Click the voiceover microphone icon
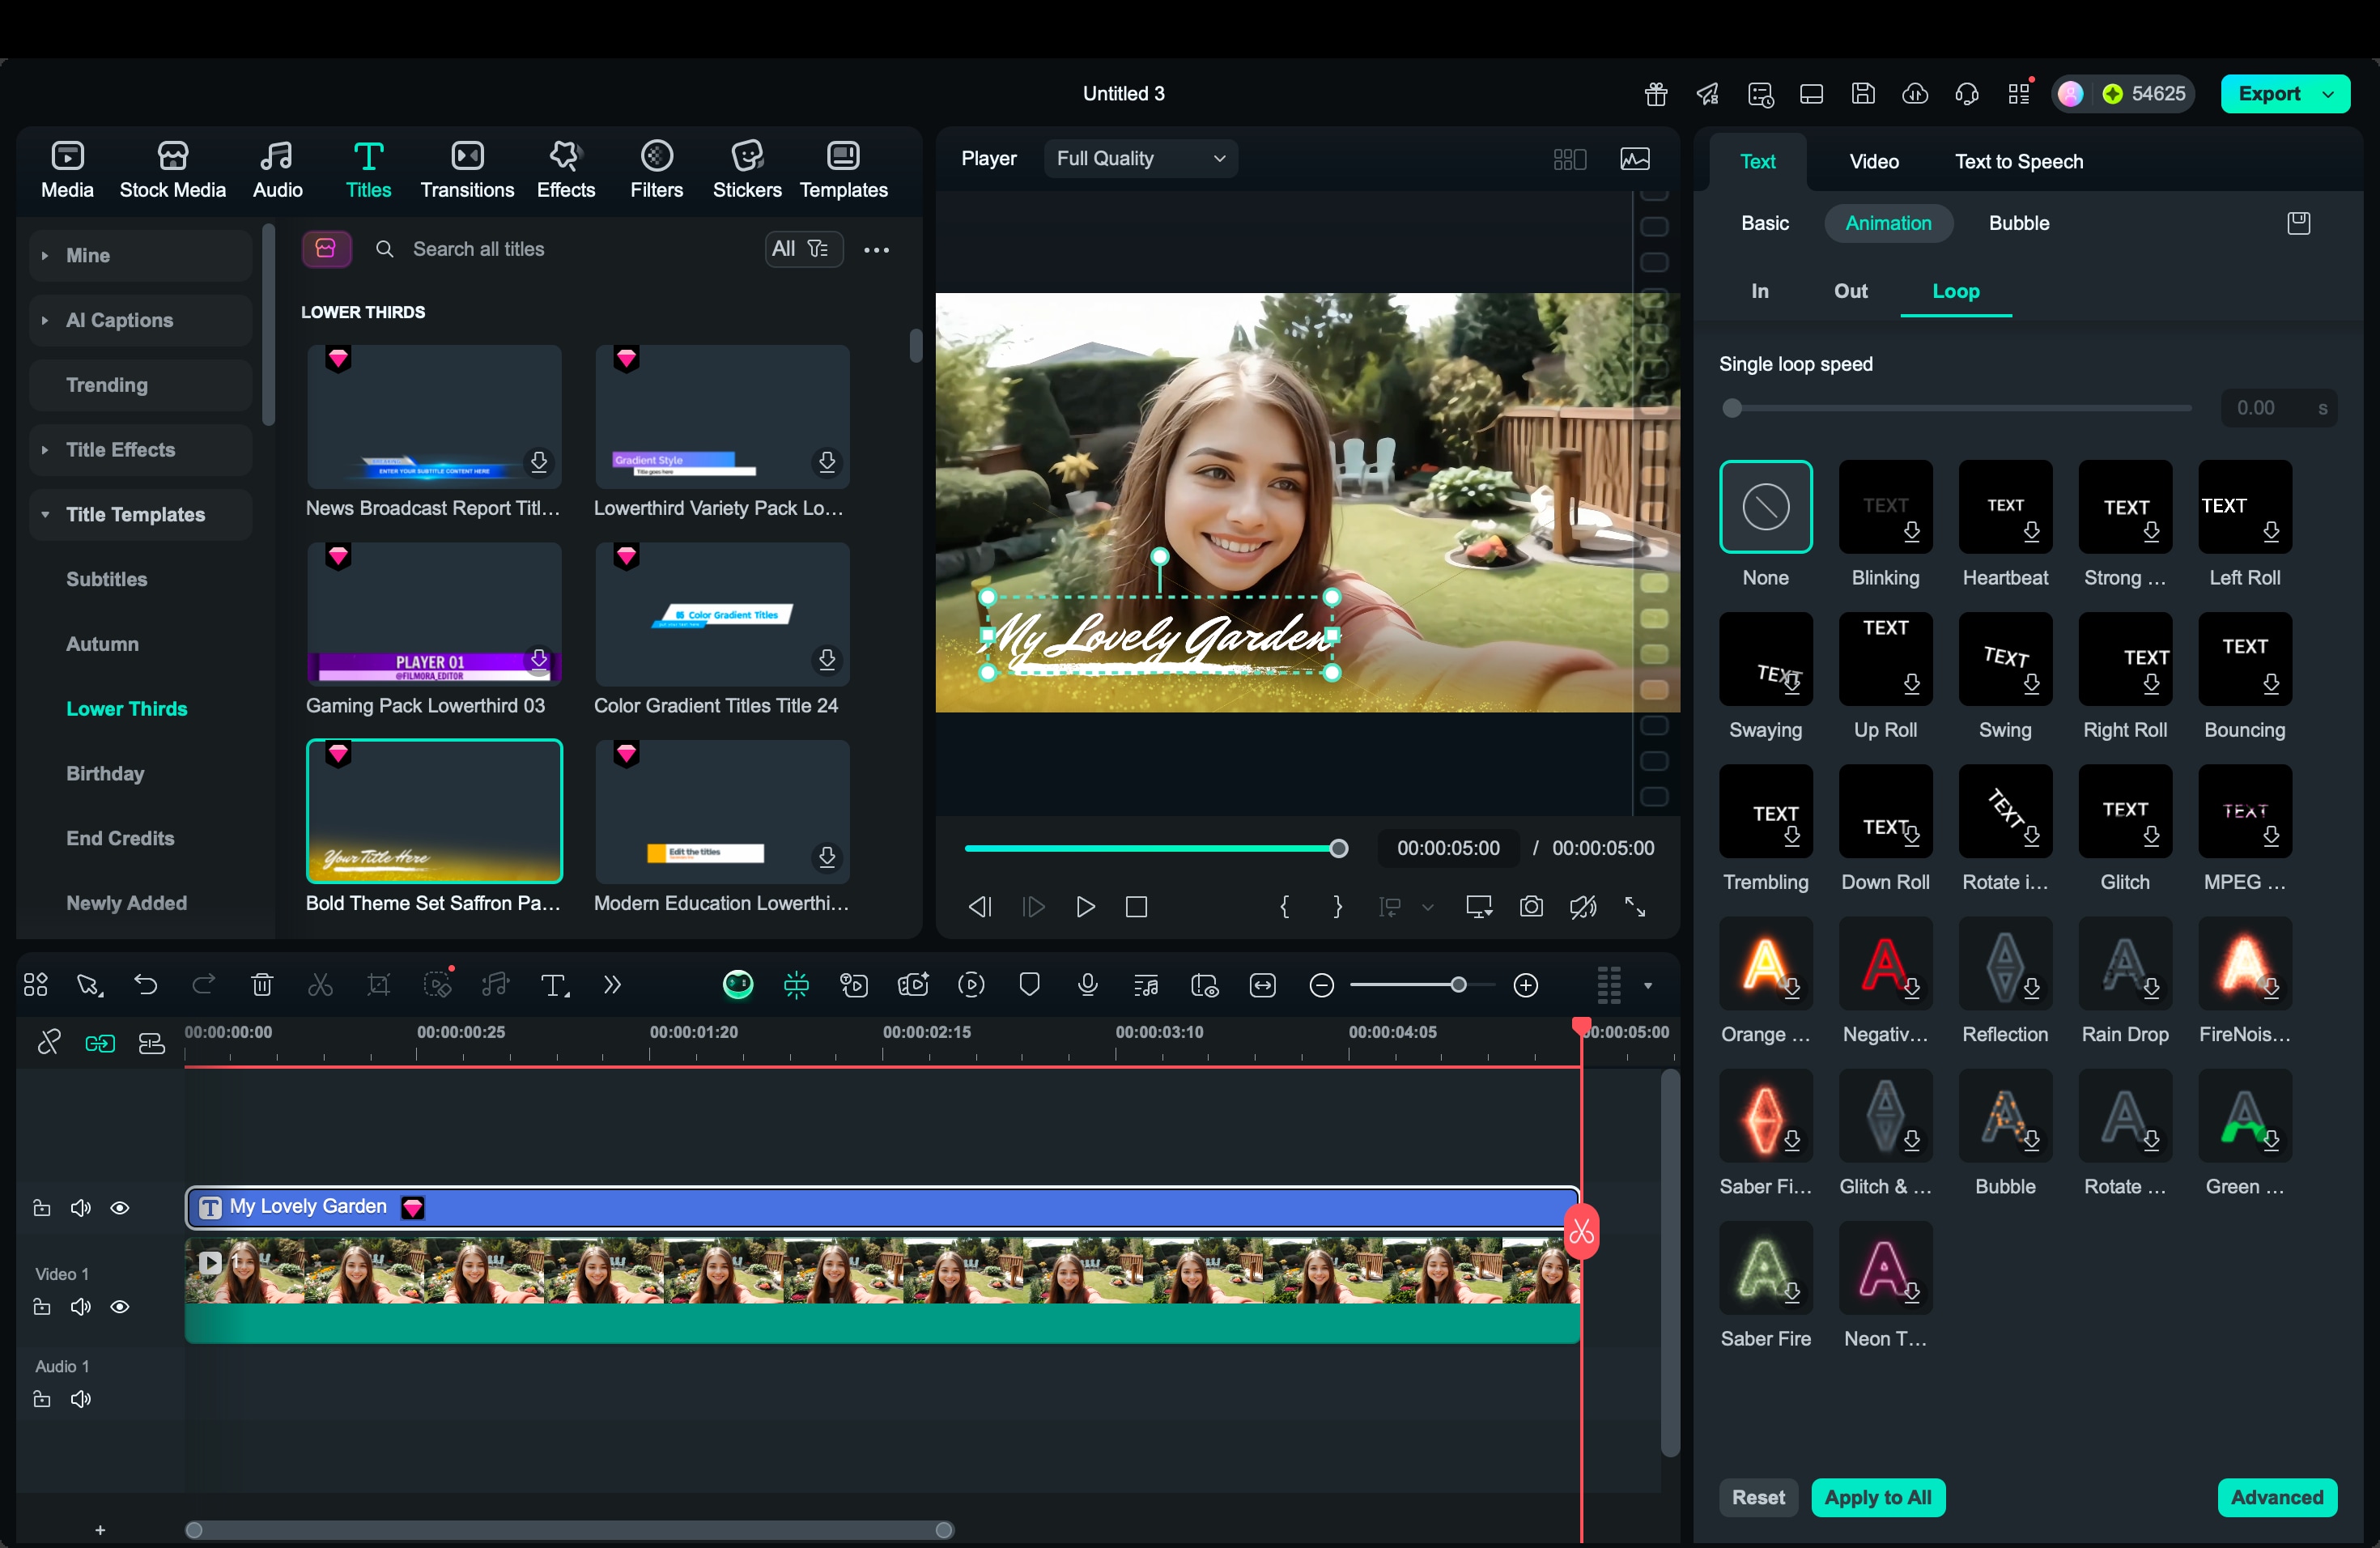The image size is (2380, 1548). coord(1088,985)
